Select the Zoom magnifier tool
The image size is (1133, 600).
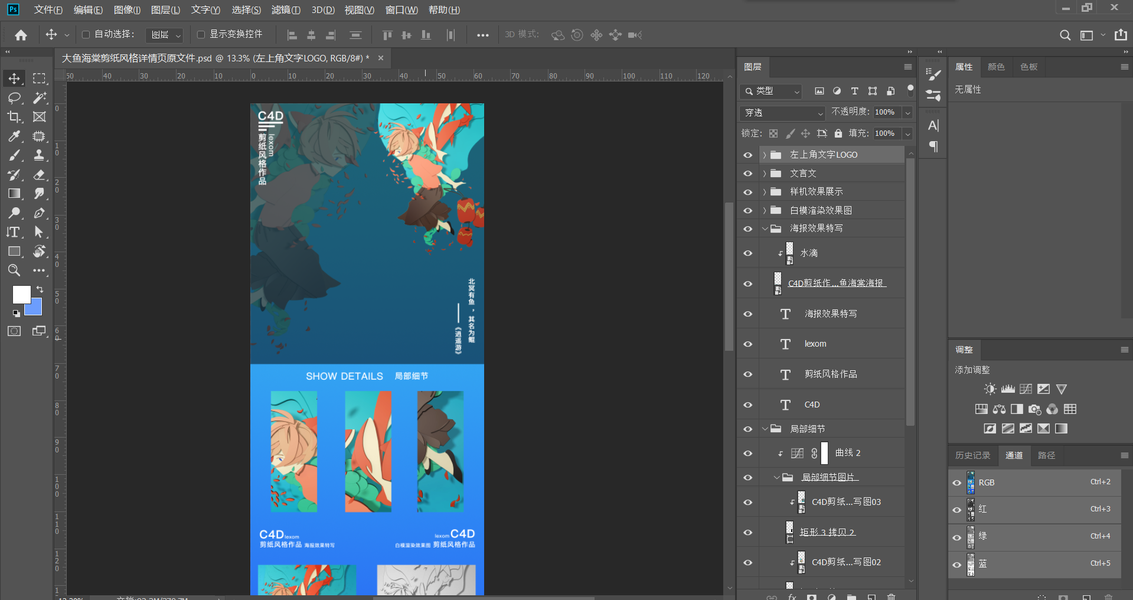[14, 270]
